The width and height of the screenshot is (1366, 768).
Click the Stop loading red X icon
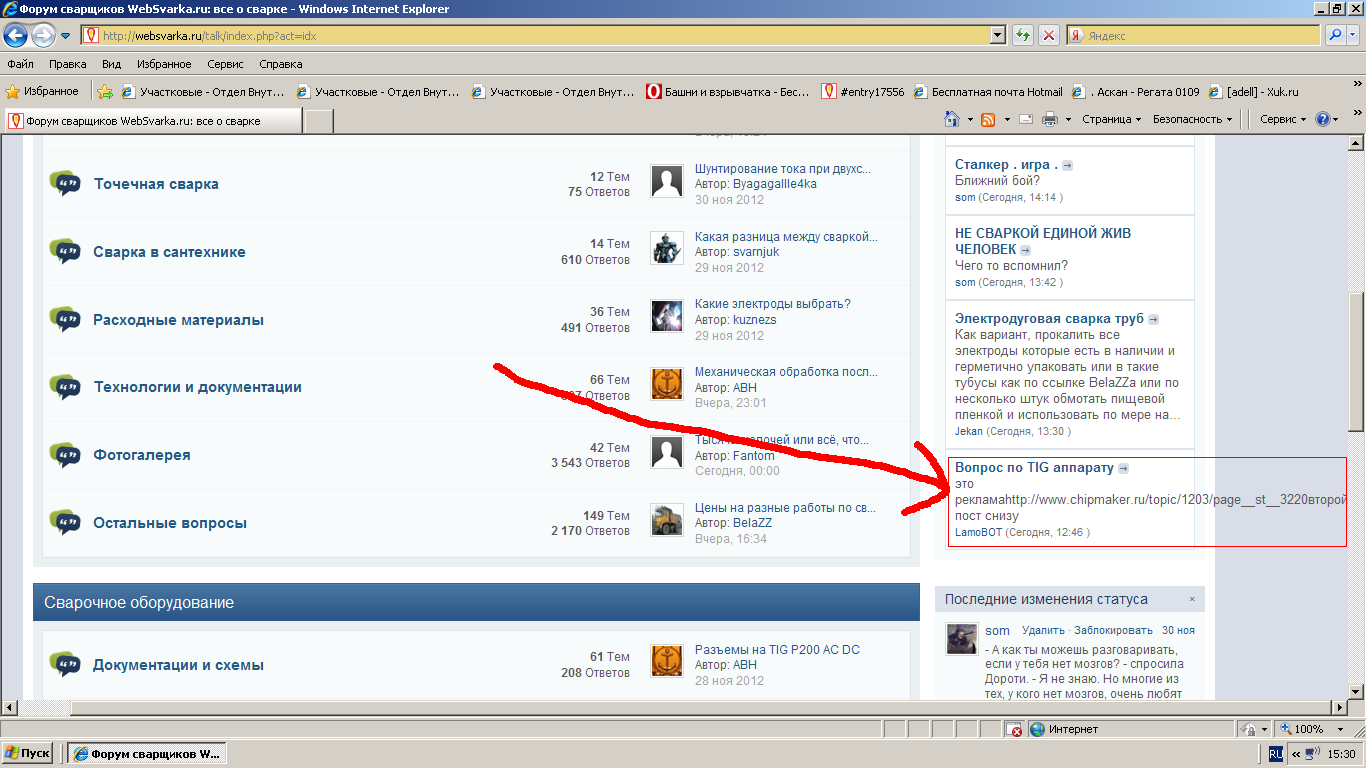click(x=1049, y=35)
